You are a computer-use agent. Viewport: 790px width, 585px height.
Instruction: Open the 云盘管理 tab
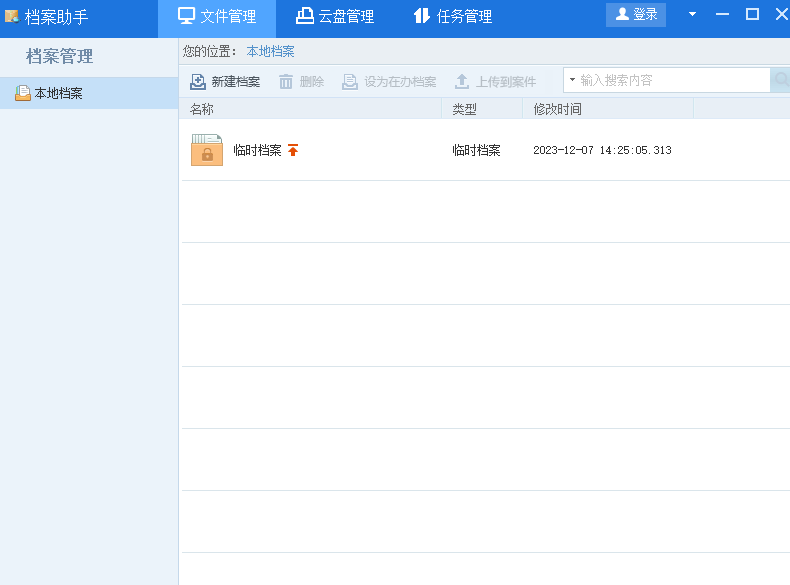(x=335, y=17)
